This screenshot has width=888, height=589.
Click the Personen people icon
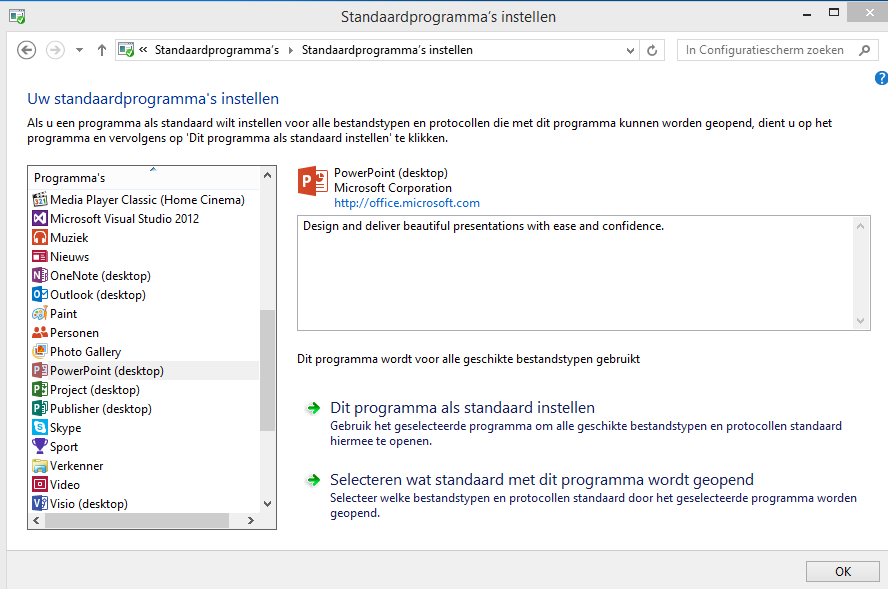[40, 332]
